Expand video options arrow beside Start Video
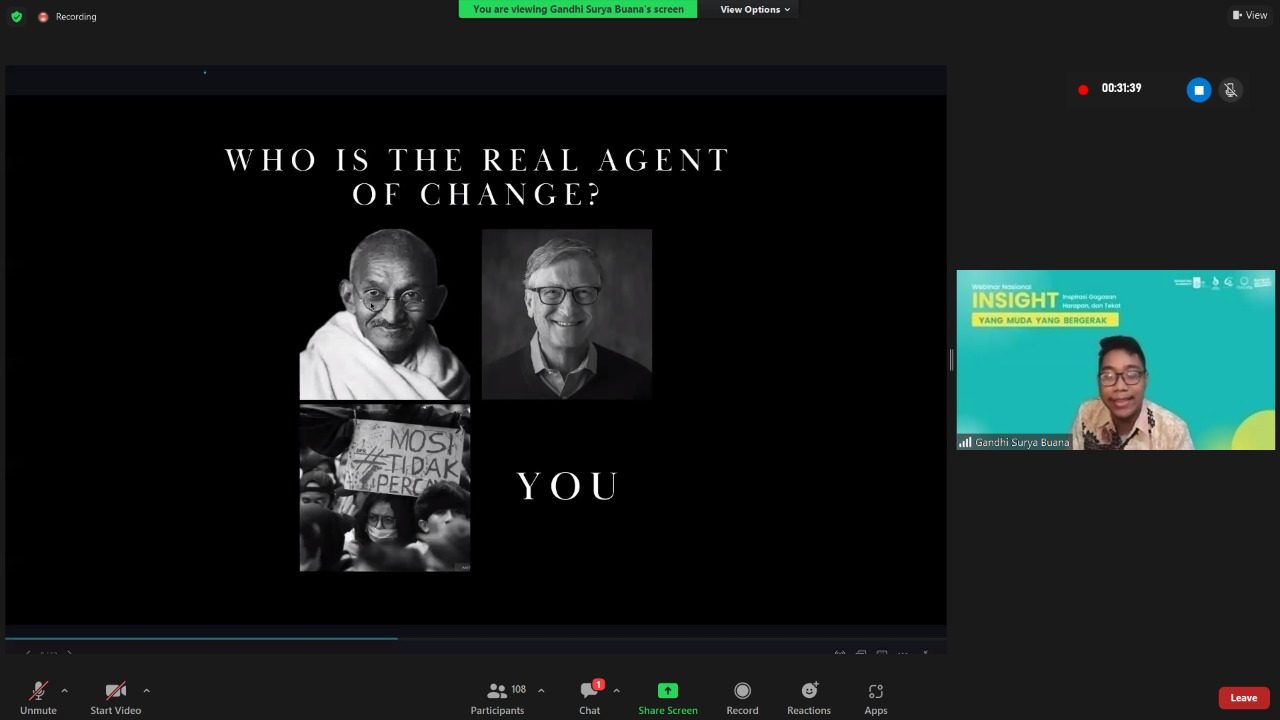 click(x=146, y=690)
